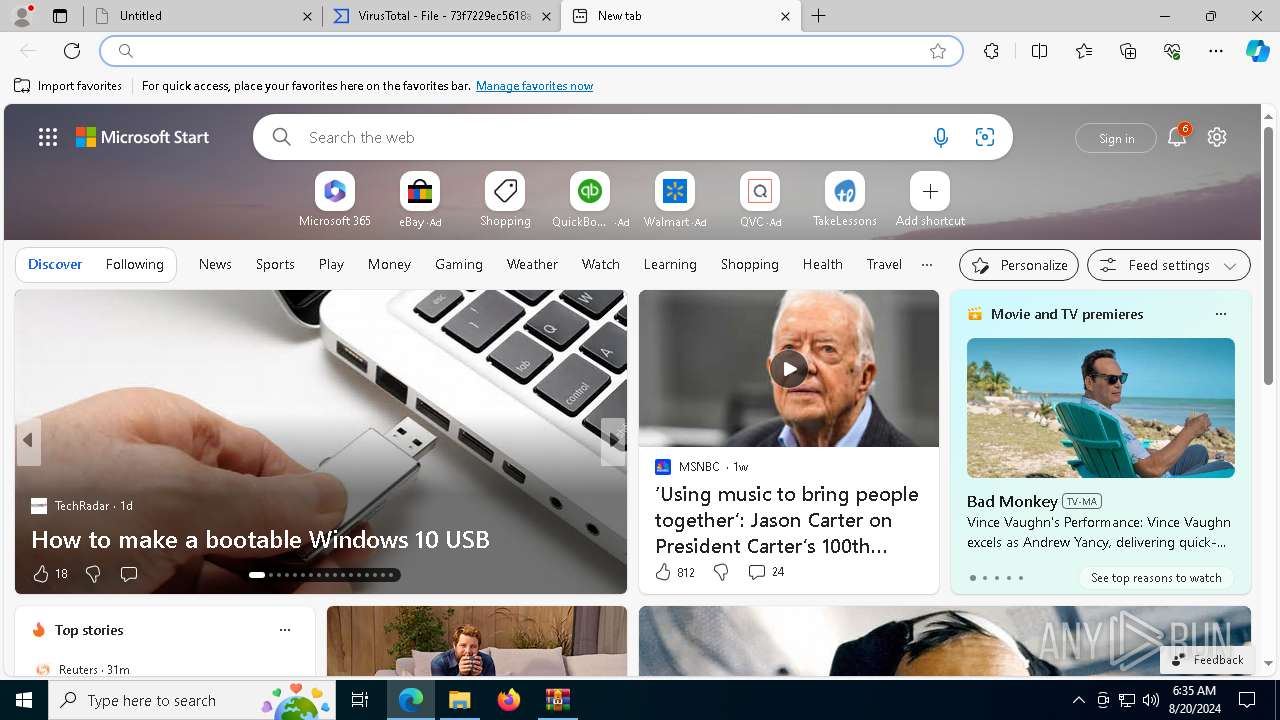1280x720 pixels.
Task: Open Top stories options menu
Action: click(285, 630)
